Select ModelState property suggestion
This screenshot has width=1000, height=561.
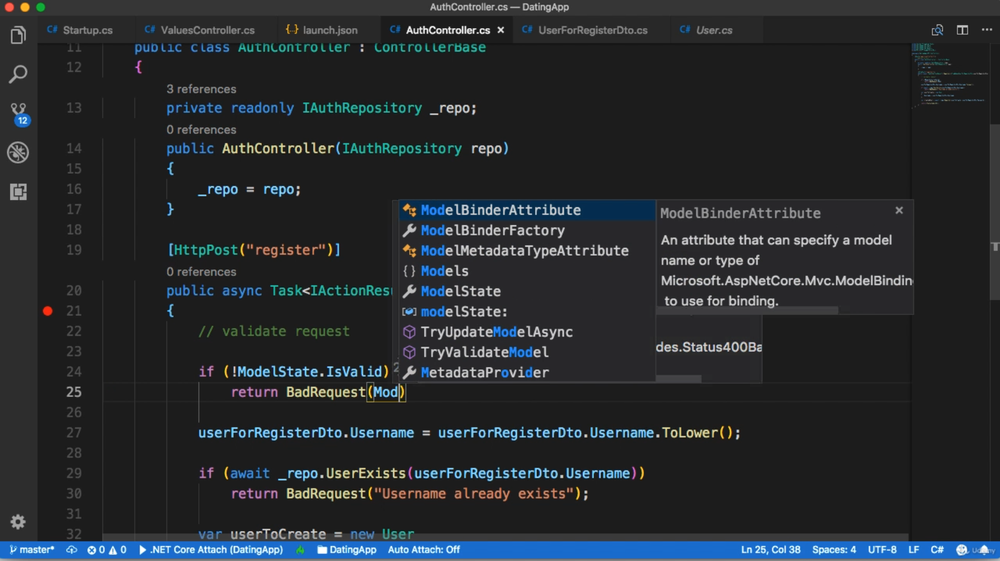point(527,291)
